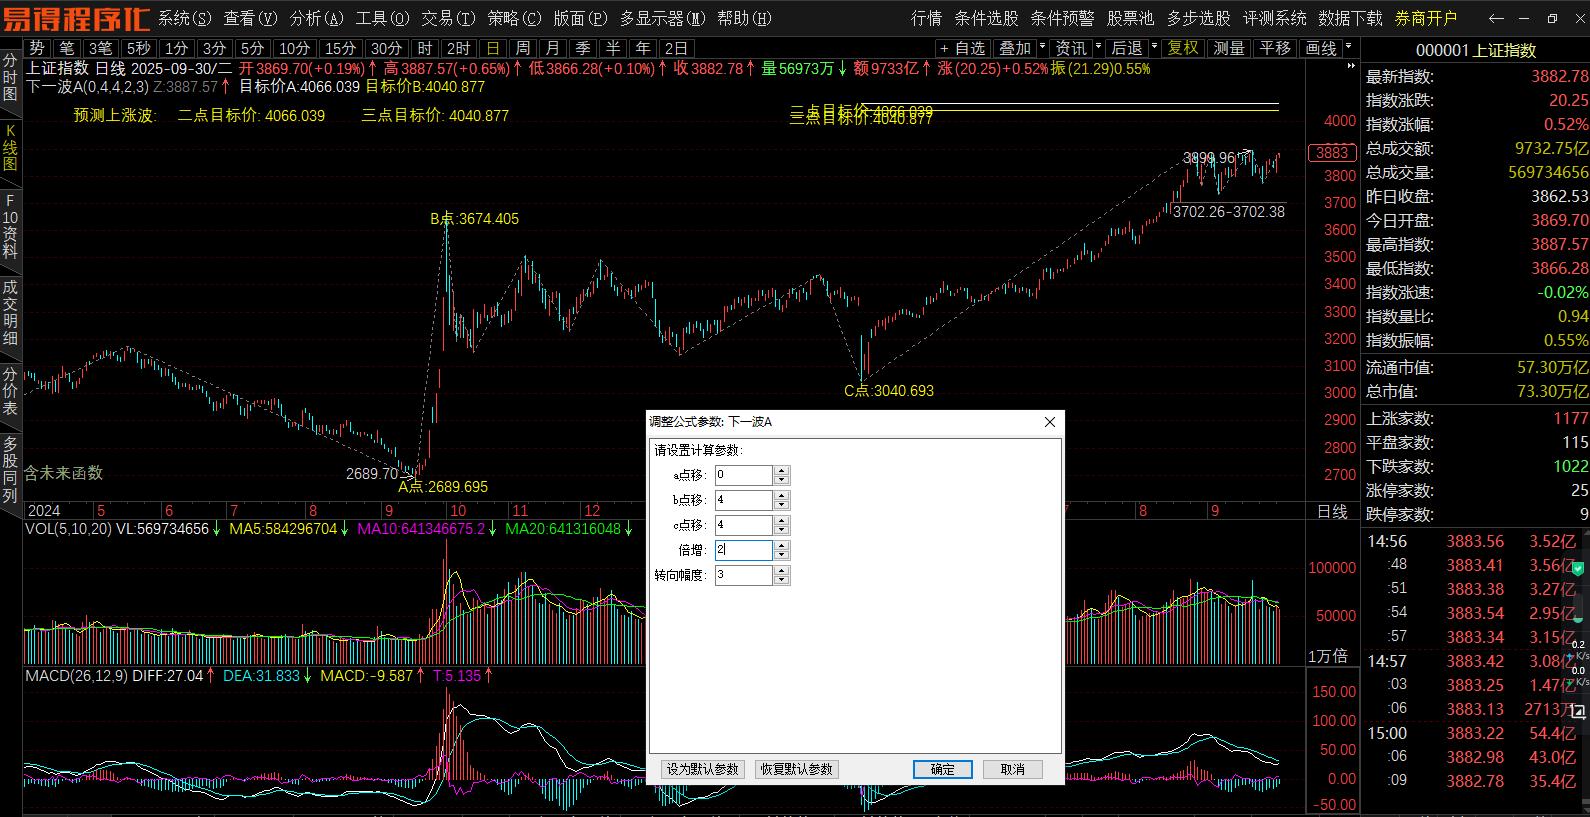Click the 确定 button in dialog
Image resolution: width=1590 pixels, height=817 pixels.
point(942,769)
